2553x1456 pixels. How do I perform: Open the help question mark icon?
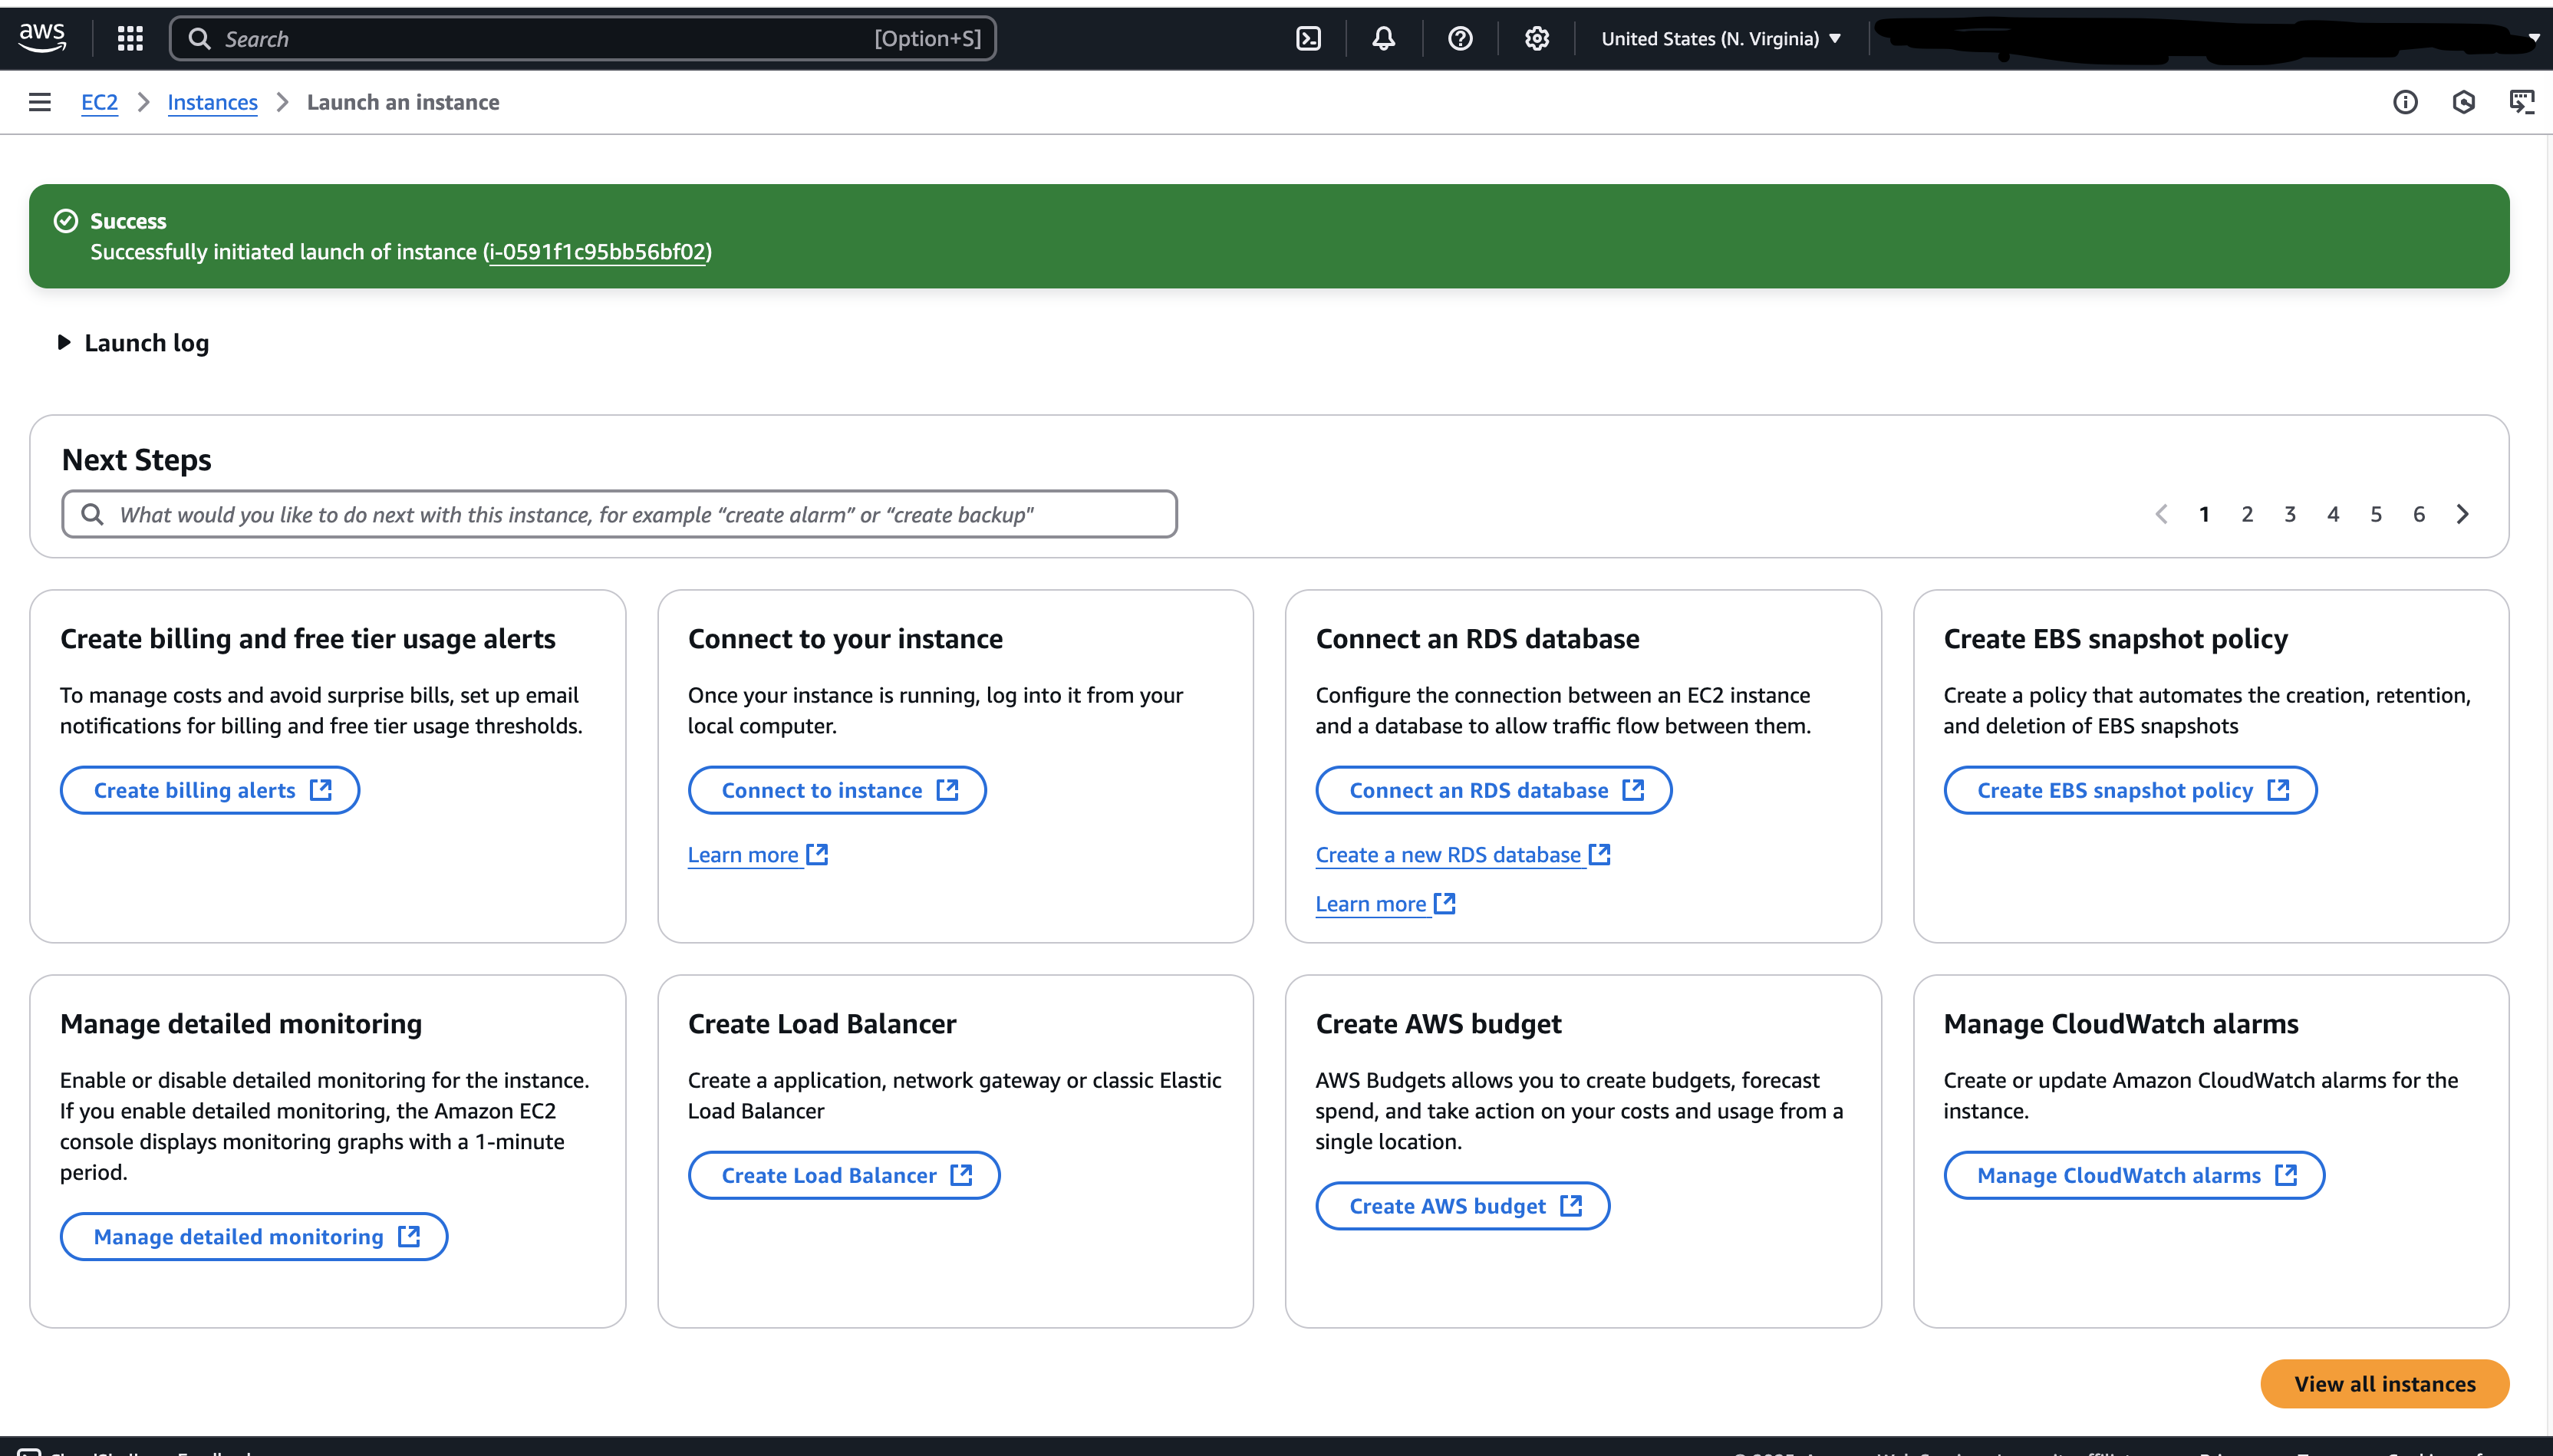point(1460,38)
